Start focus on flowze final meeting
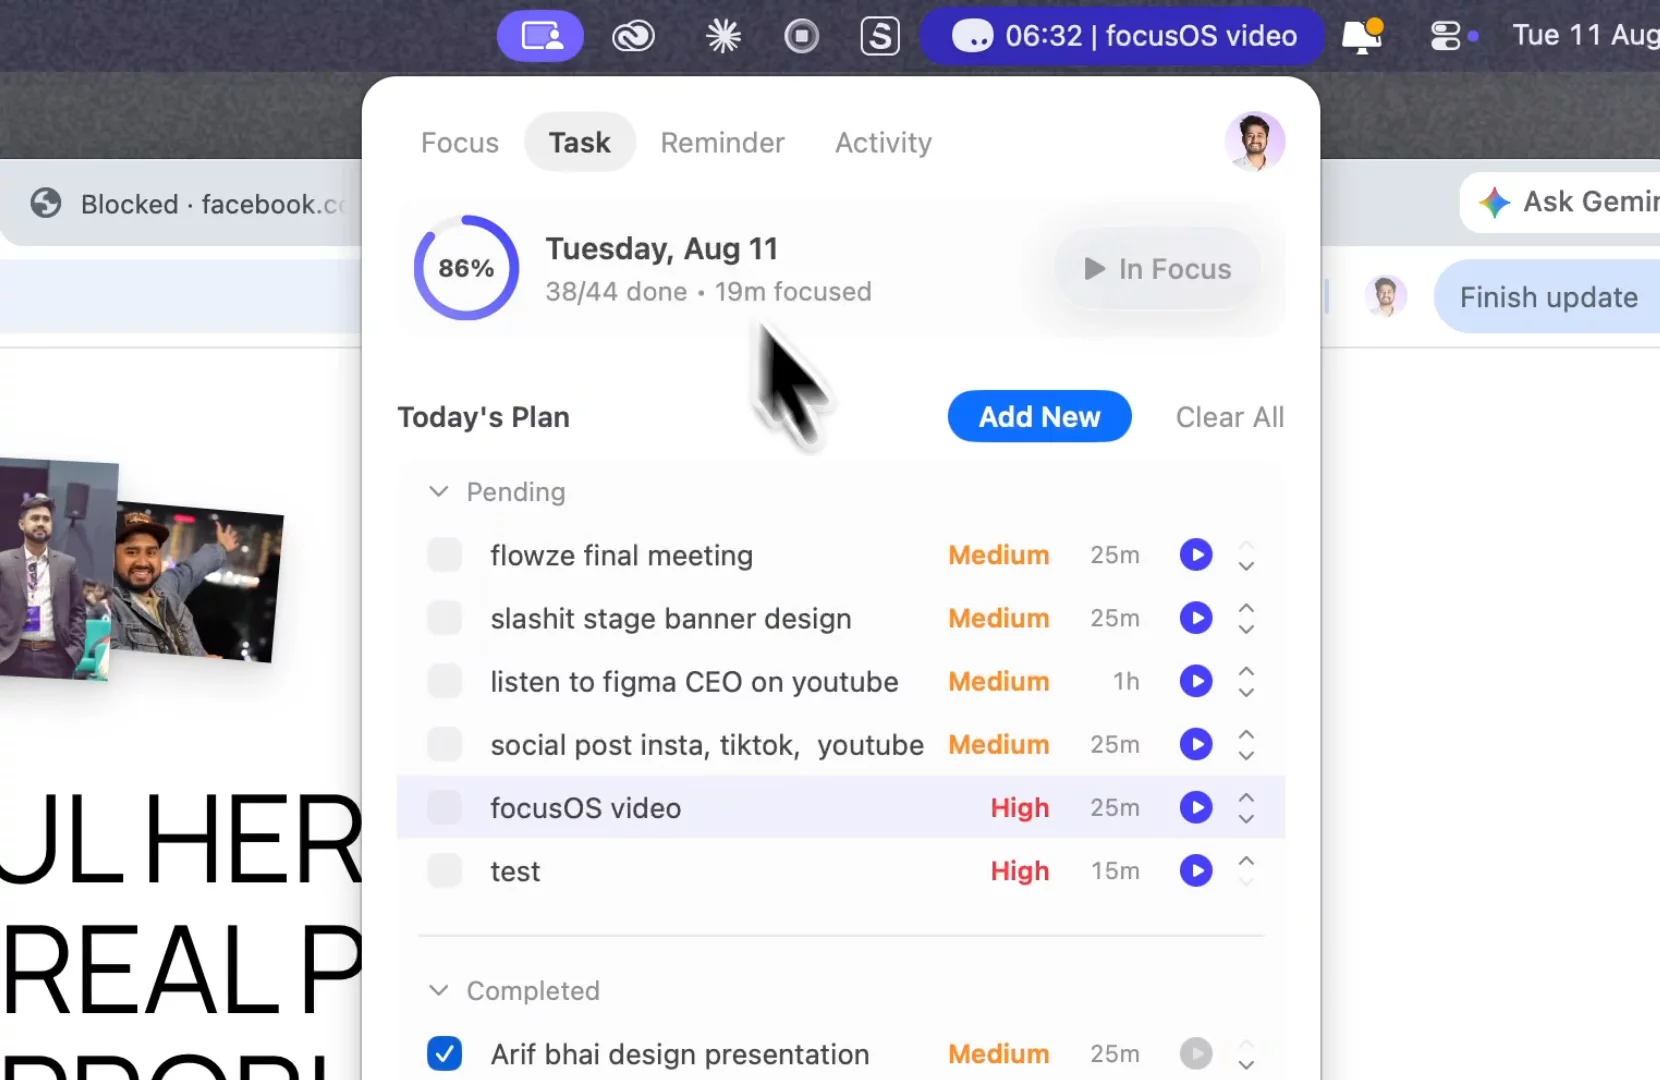 pos(1196,555)
